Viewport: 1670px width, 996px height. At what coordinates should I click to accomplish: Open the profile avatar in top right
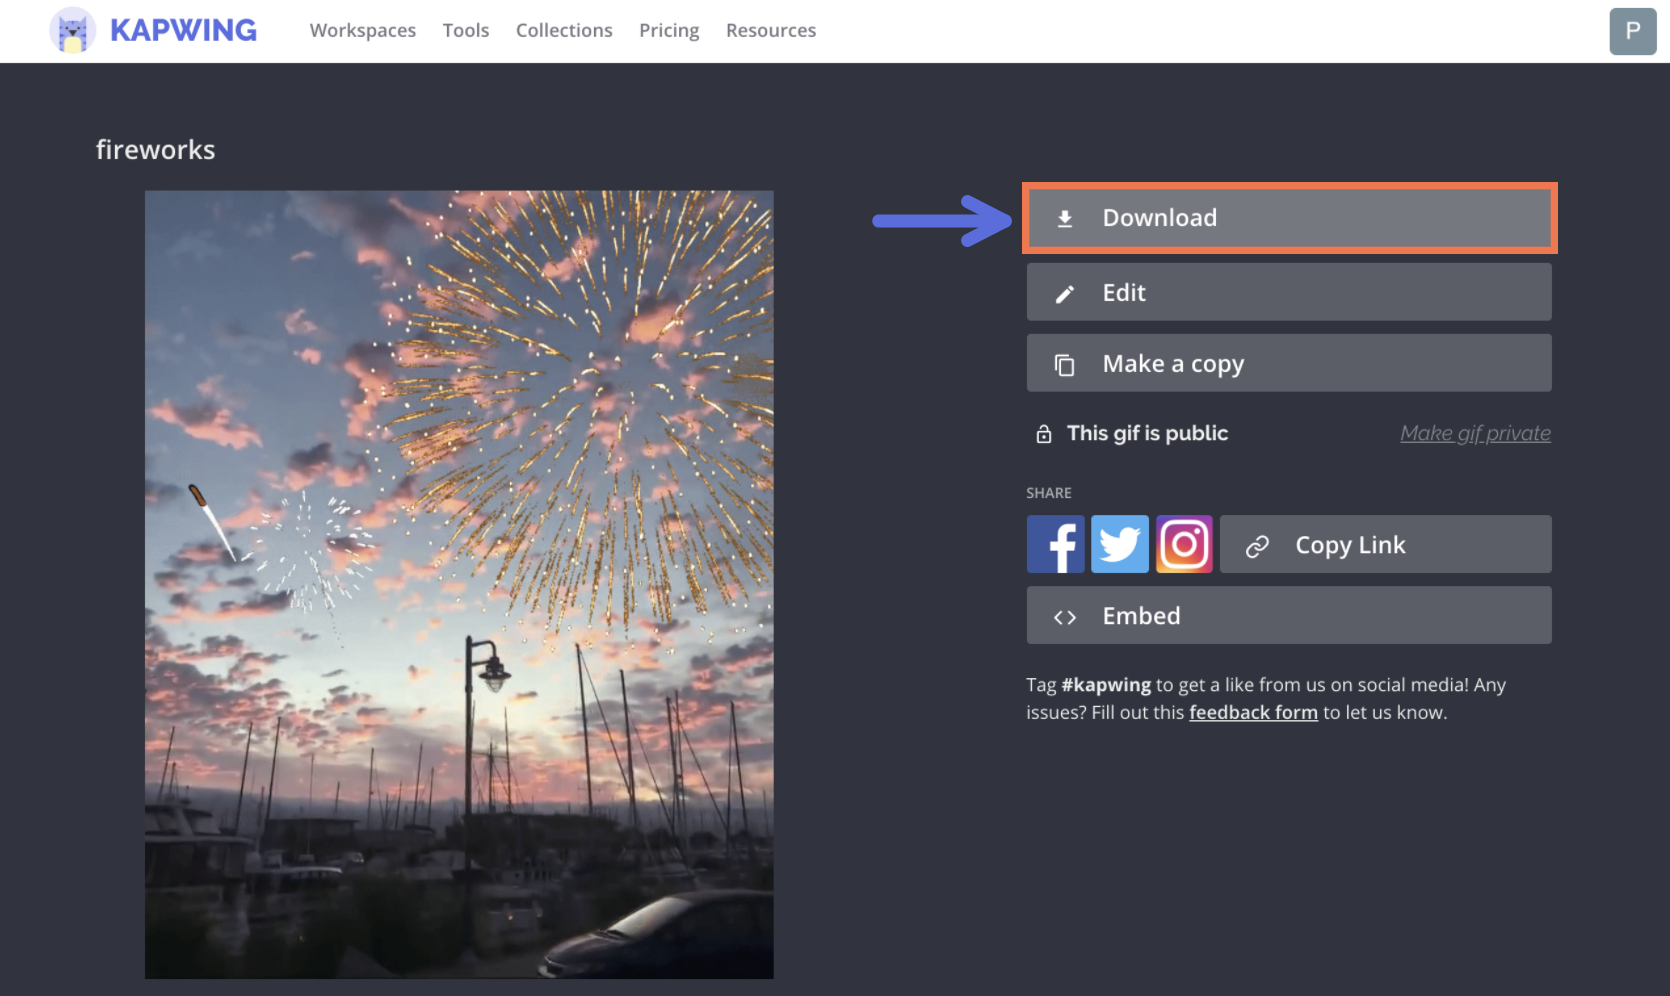[1632, 31]
